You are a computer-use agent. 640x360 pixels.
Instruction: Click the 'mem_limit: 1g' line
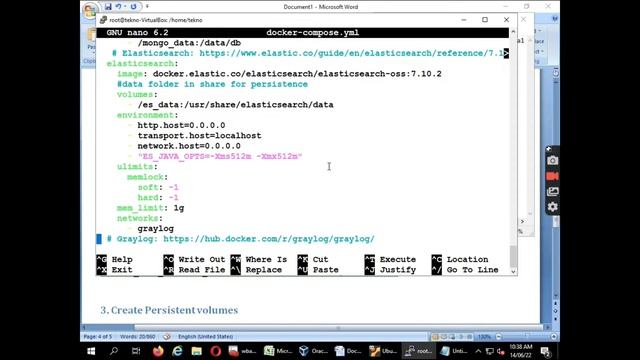tap(150, 208)
